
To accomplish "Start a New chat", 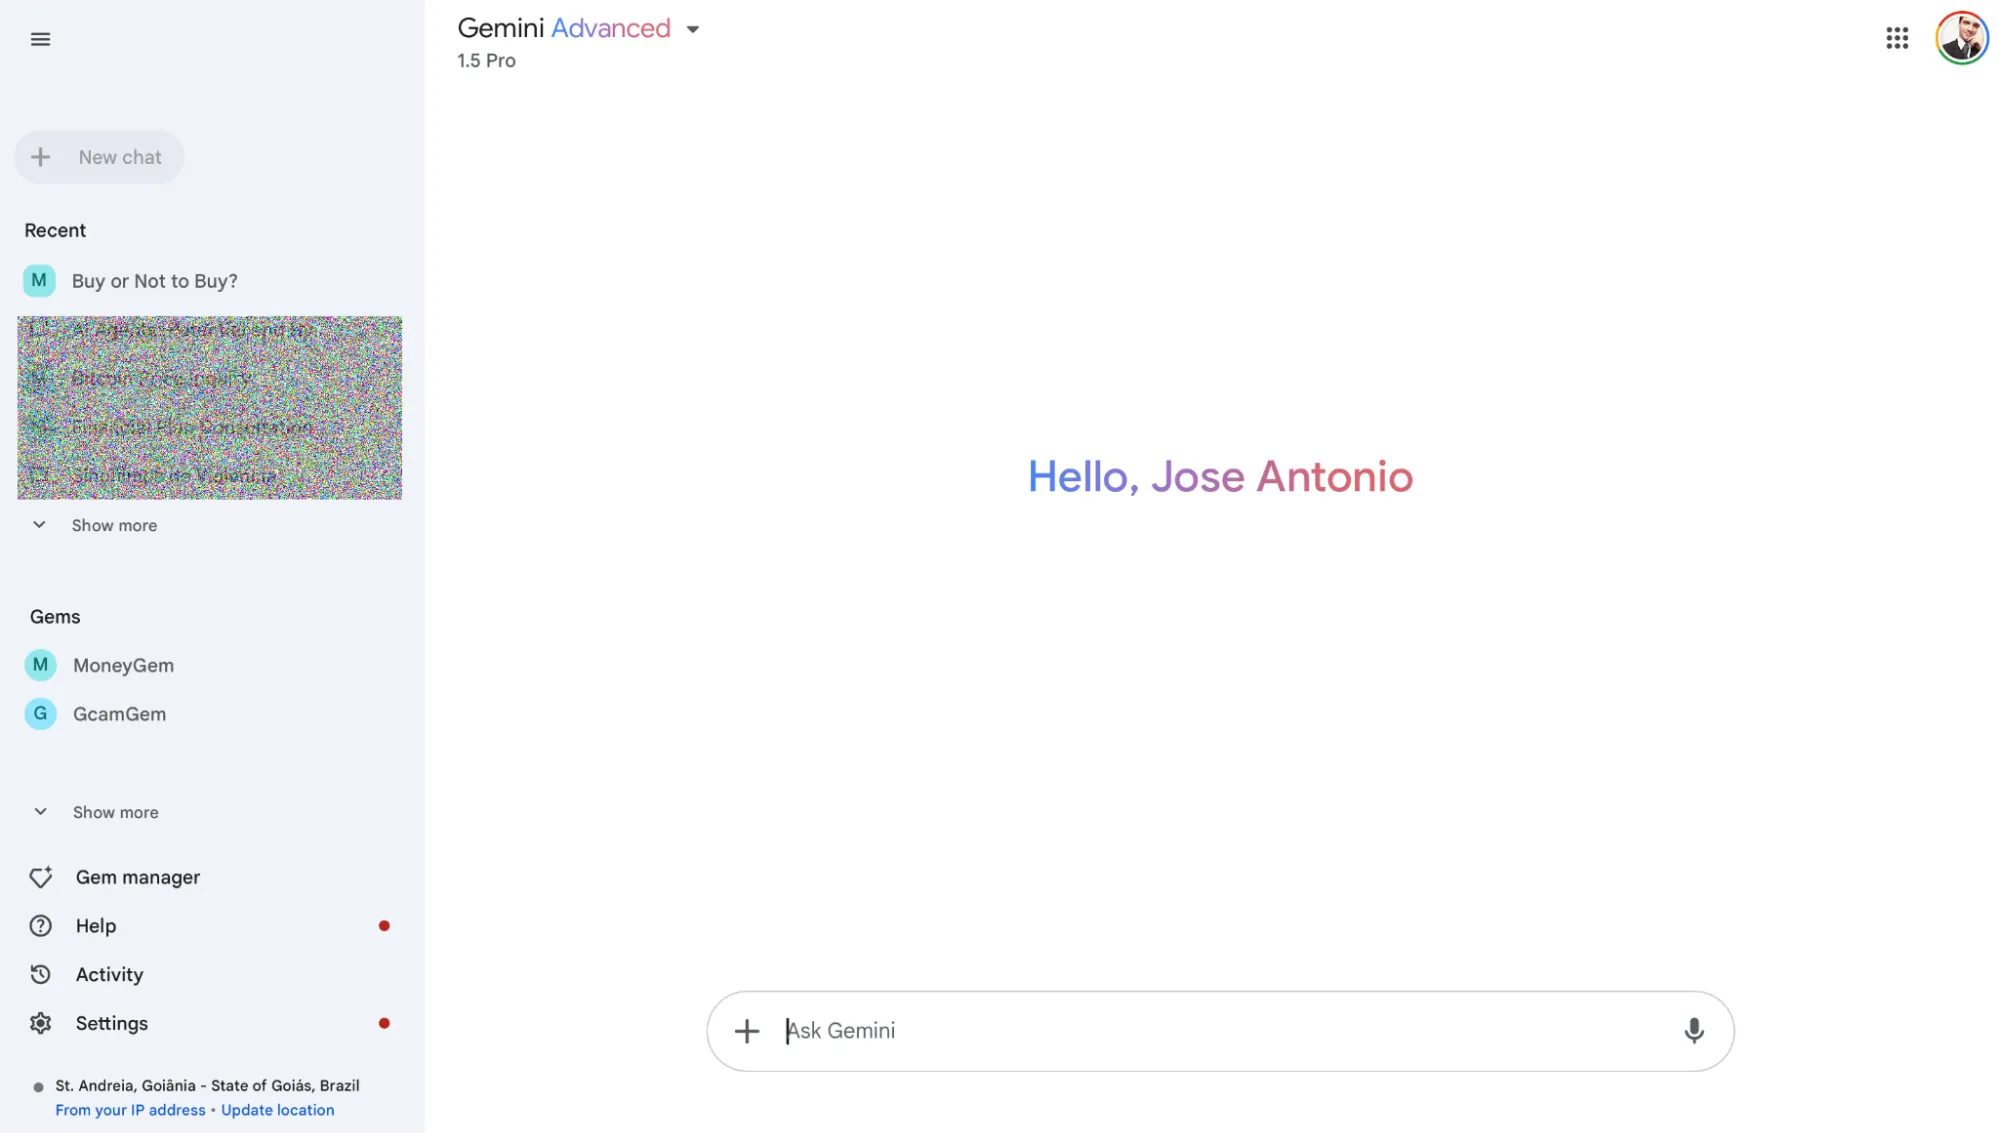I will coord(99,157).
